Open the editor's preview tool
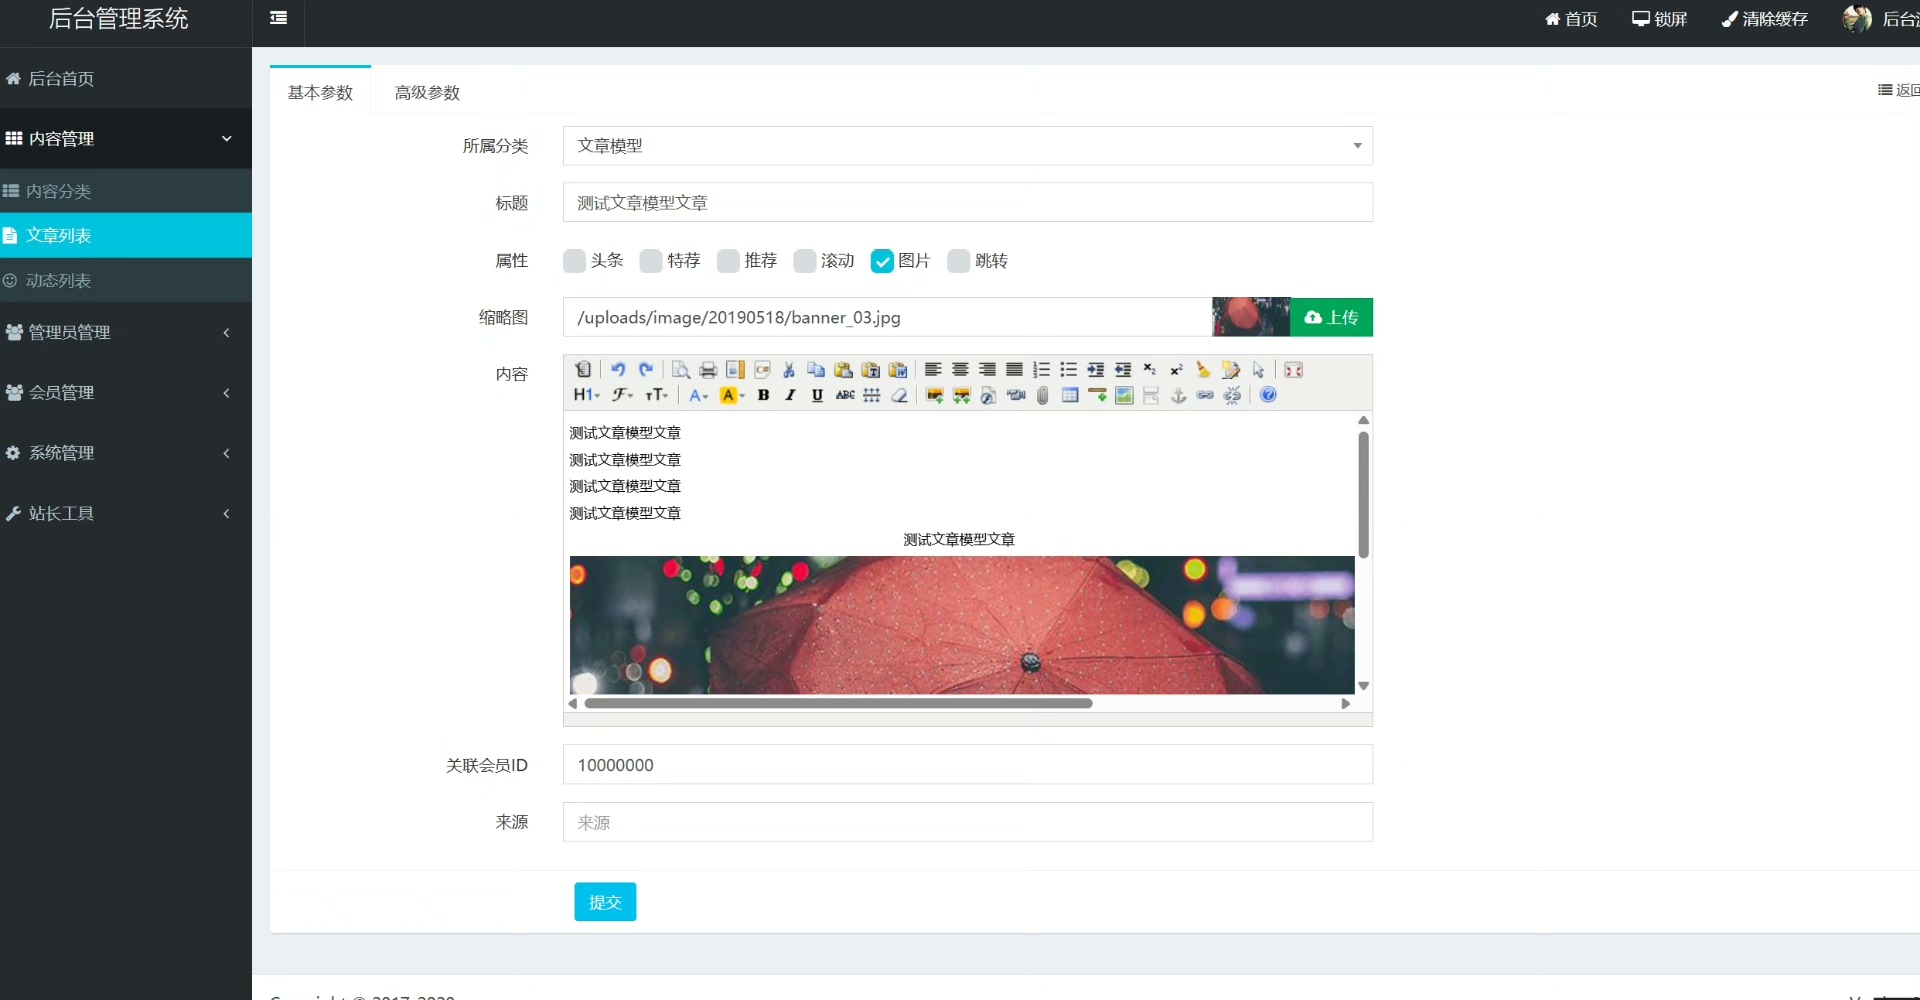1920x1000 pixels. tap(681, 370)
